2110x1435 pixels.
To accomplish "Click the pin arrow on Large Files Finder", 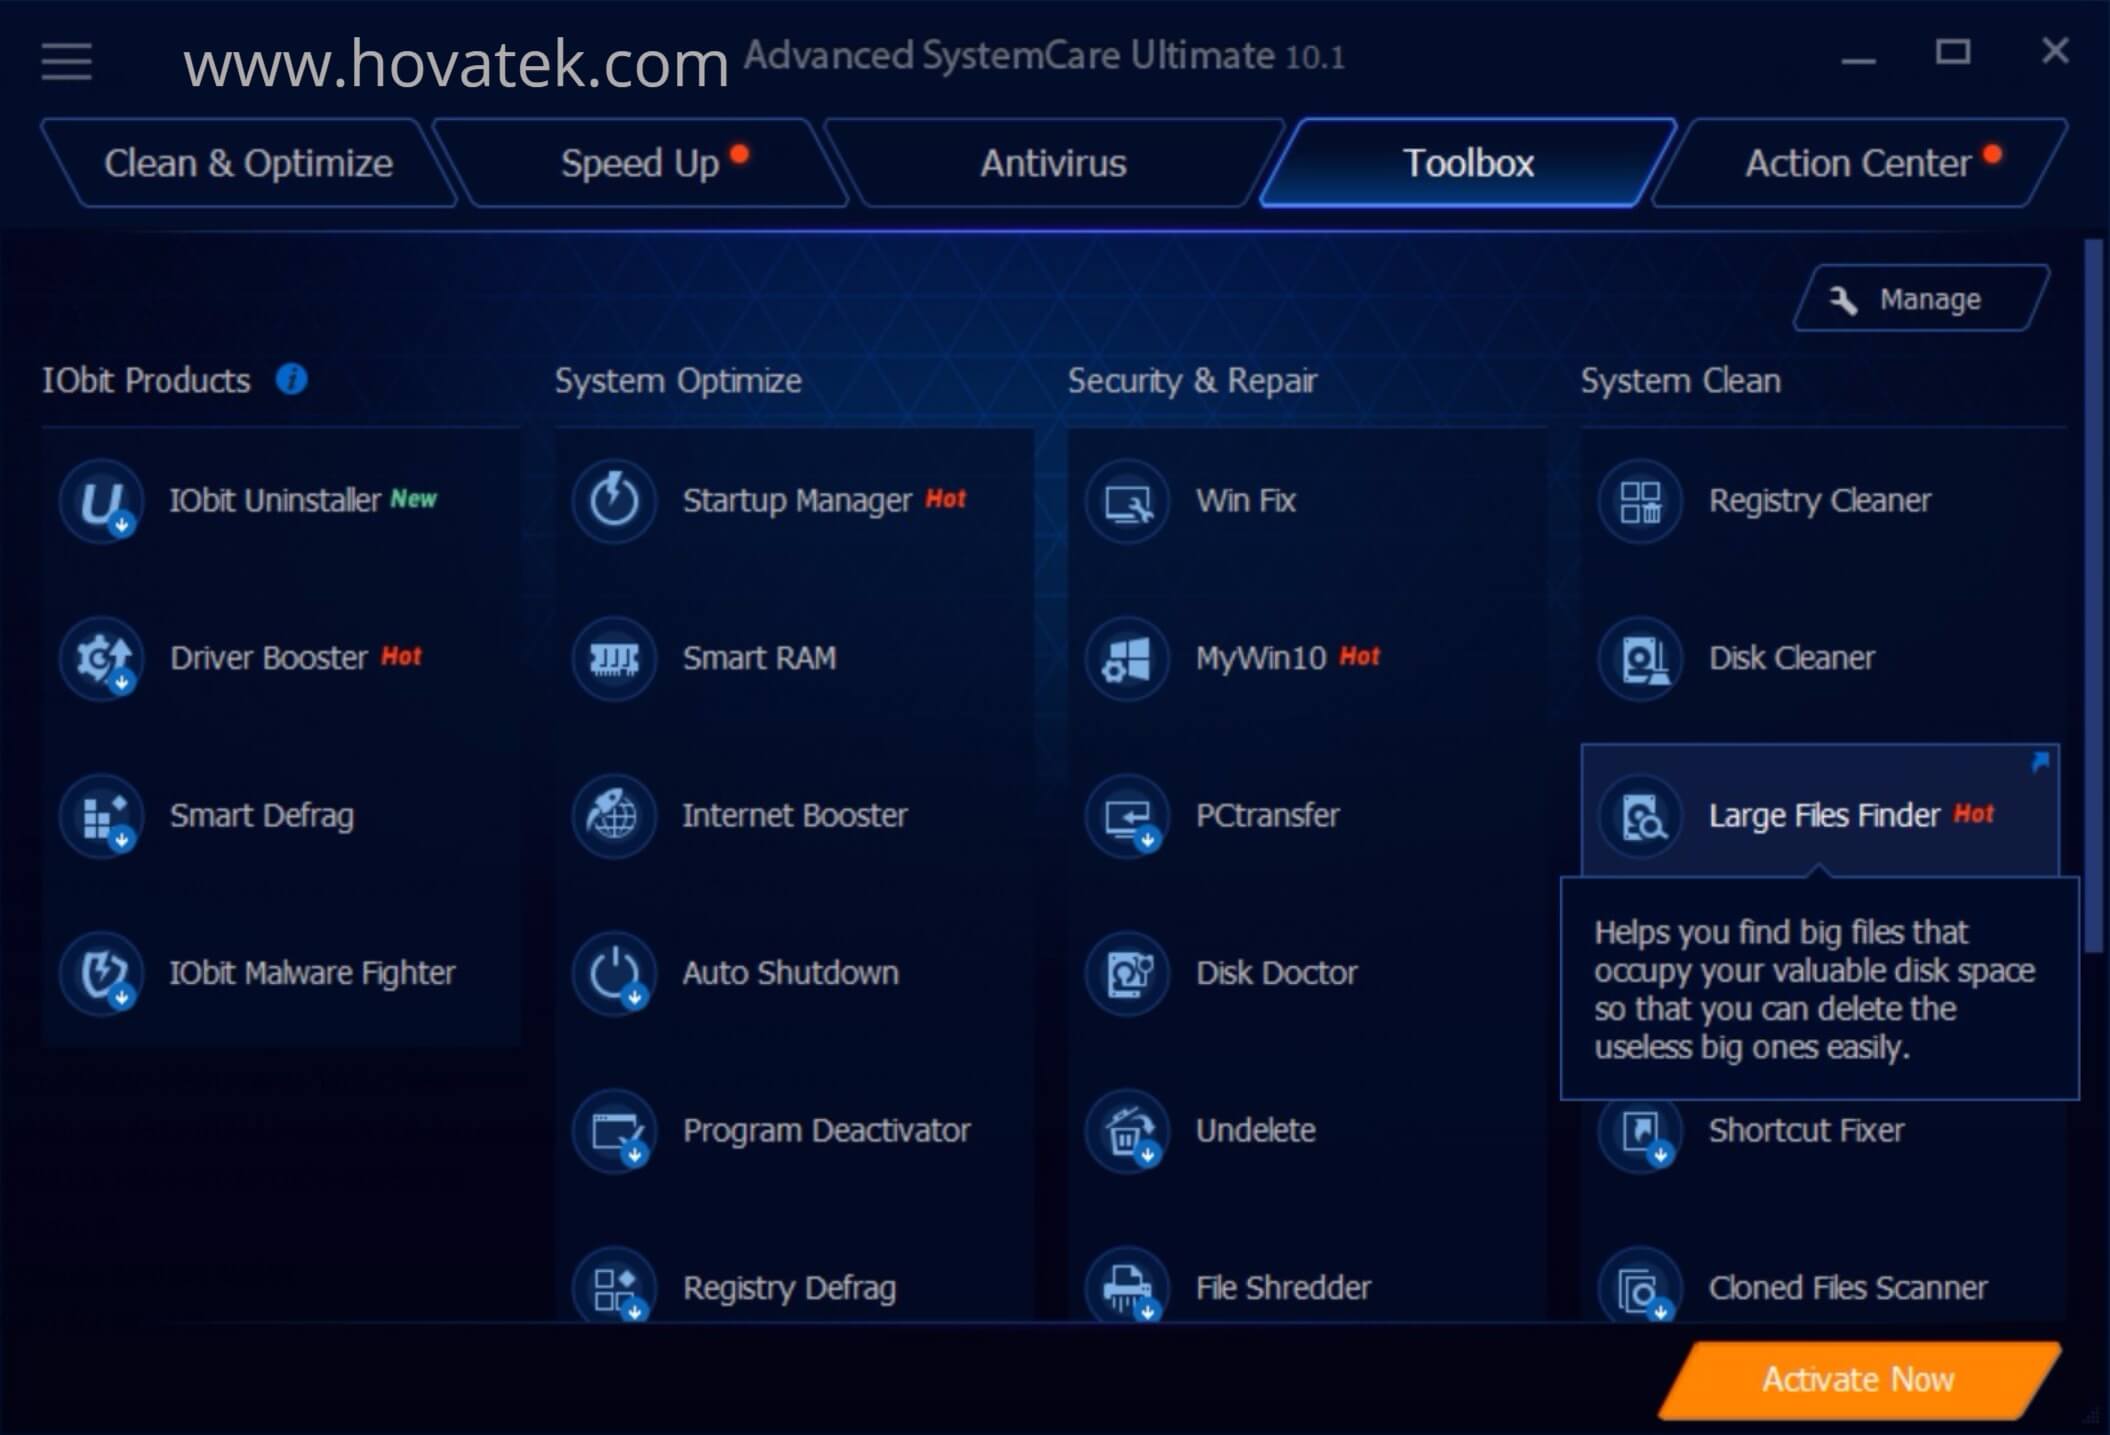I will point(2040,763).
